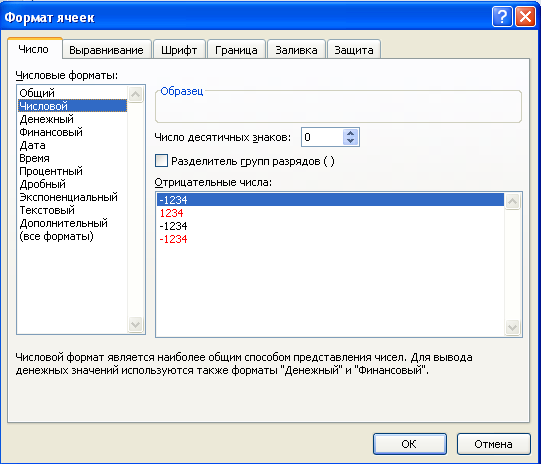Viewport: 541px width, 464px height.
Task: Click up arrow of negative numbers scrollbar
Action: click(x=512, y=201)
